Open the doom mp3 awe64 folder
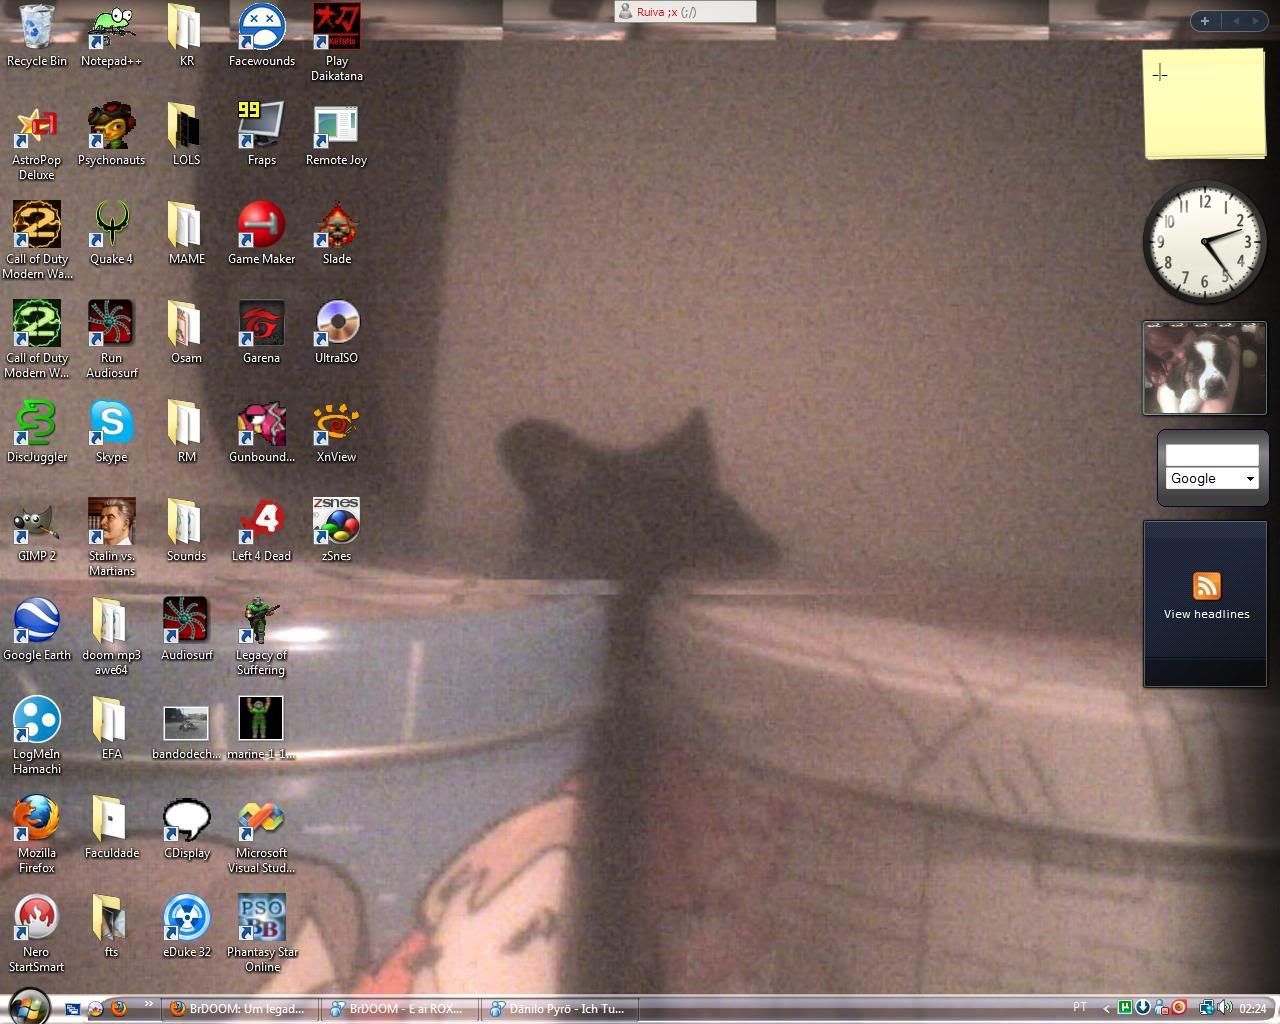Viewport: 1280px width, 1024px height. coord(111,636)
